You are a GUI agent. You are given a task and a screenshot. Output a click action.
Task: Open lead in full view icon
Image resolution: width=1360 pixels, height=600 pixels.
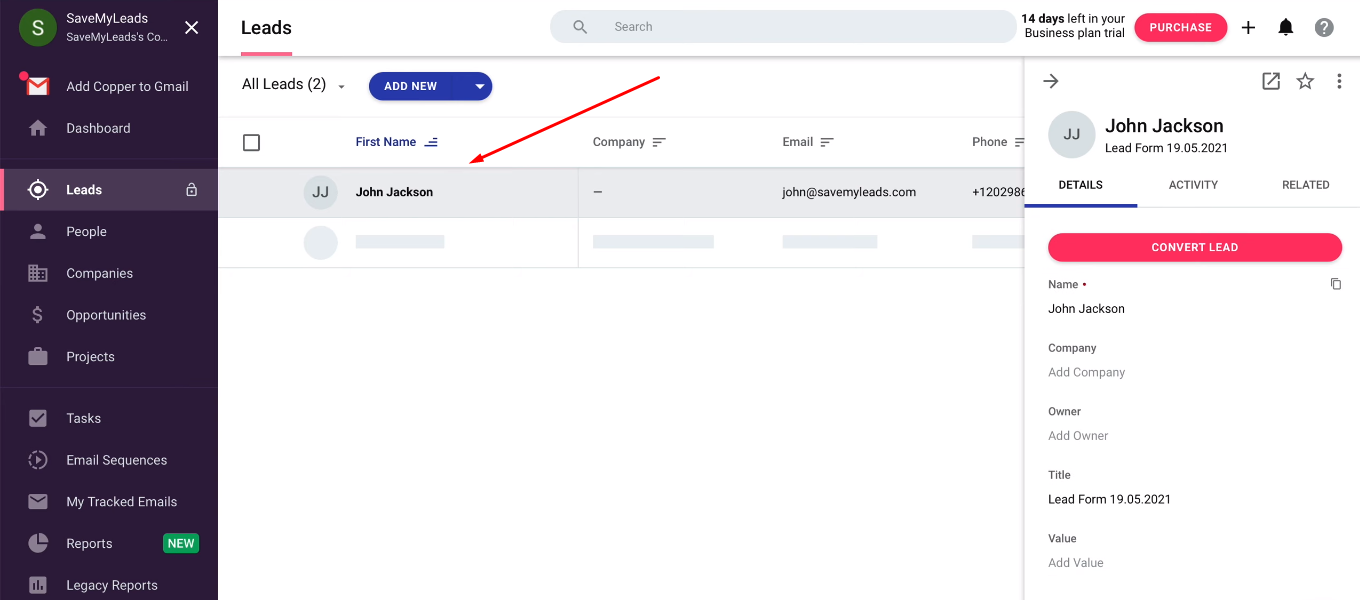click(x=1271, y=82)
